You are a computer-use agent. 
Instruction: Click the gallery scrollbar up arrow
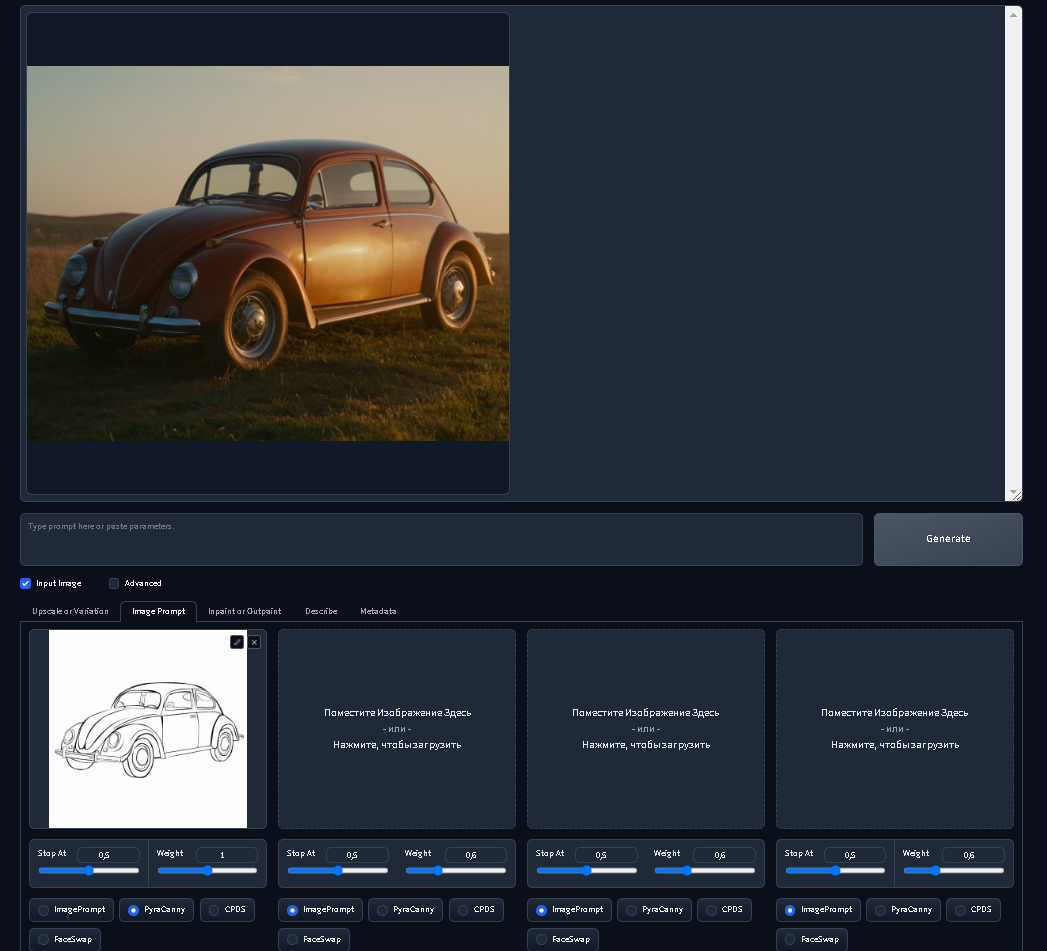coord(1014,15)
